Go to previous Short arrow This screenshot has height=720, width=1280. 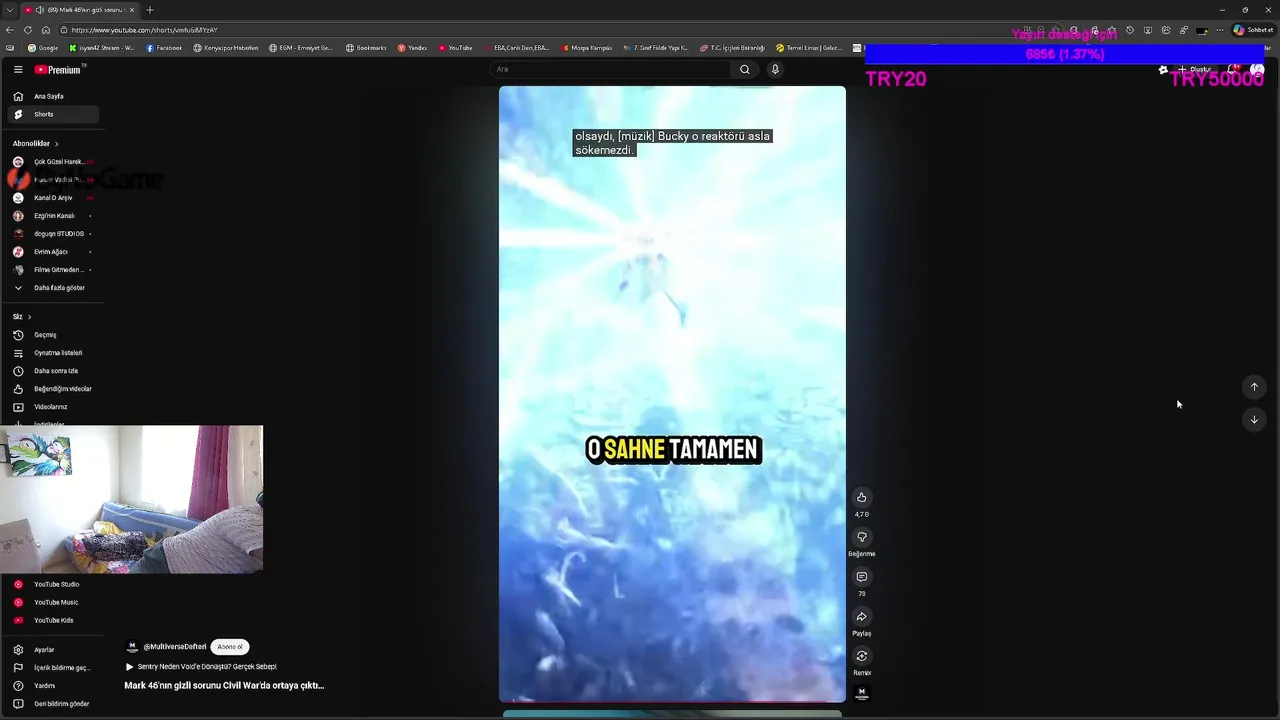click(1254, 387)
